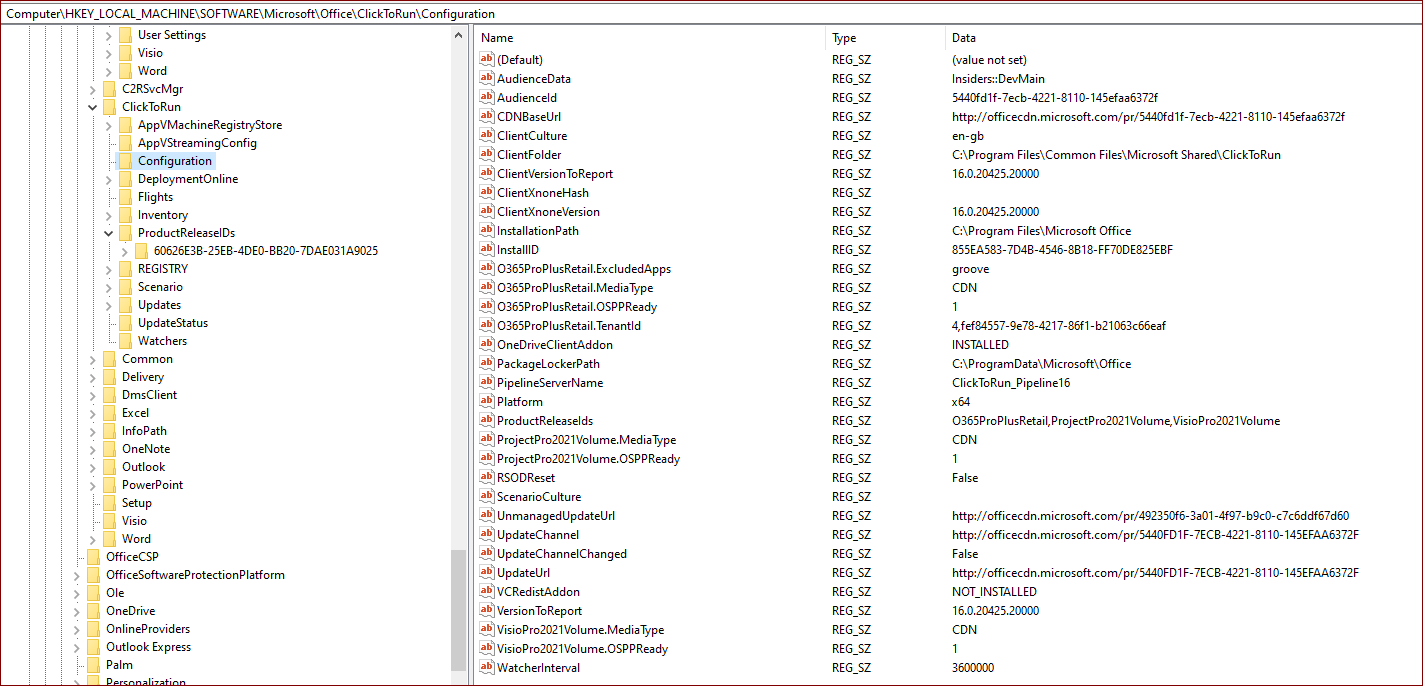This screenshot has width=1423, height=686.
Task: Click the UpdateChannel string value icon
Action: (x=487, y=535)
